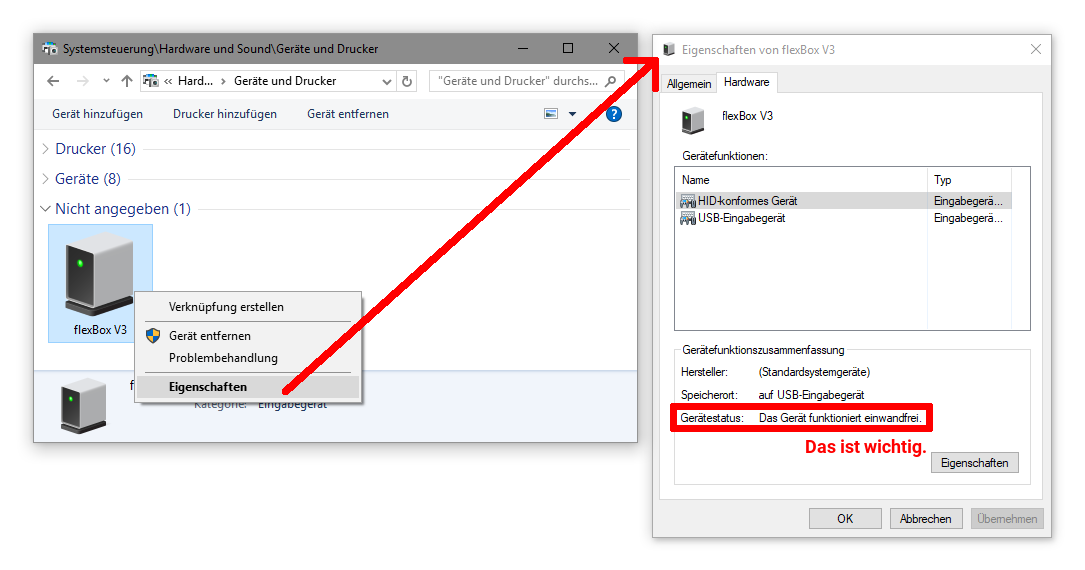The width and height of the screenshot is (1085, 570).
Task: Click the device thumbnail in the details pane
Action: [84, 405]
